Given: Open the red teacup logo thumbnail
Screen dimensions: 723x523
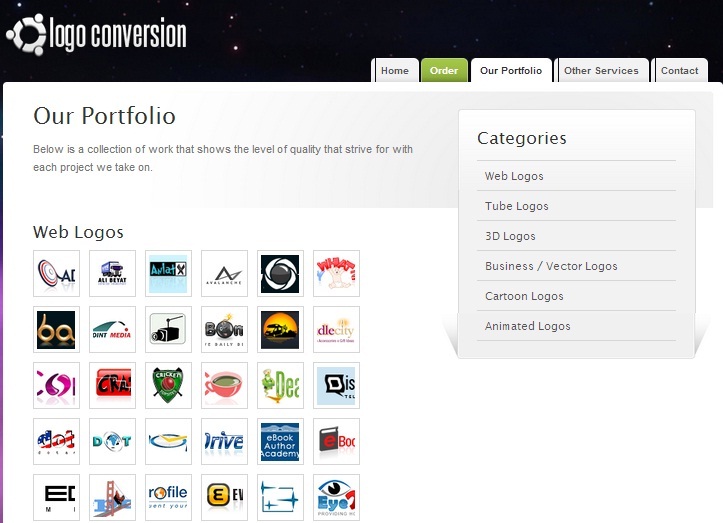Looking at the screenshot, I should 224,385.
